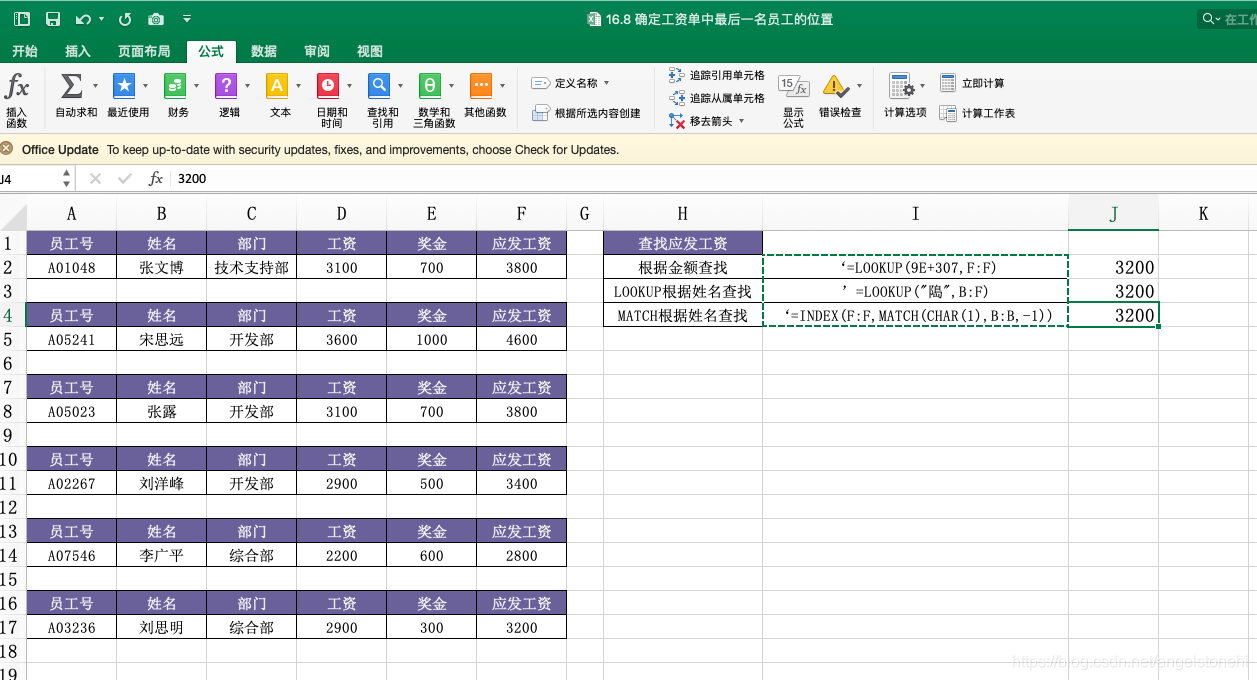
Task: Click the Undo arrow icon
Action: [83, 19]
